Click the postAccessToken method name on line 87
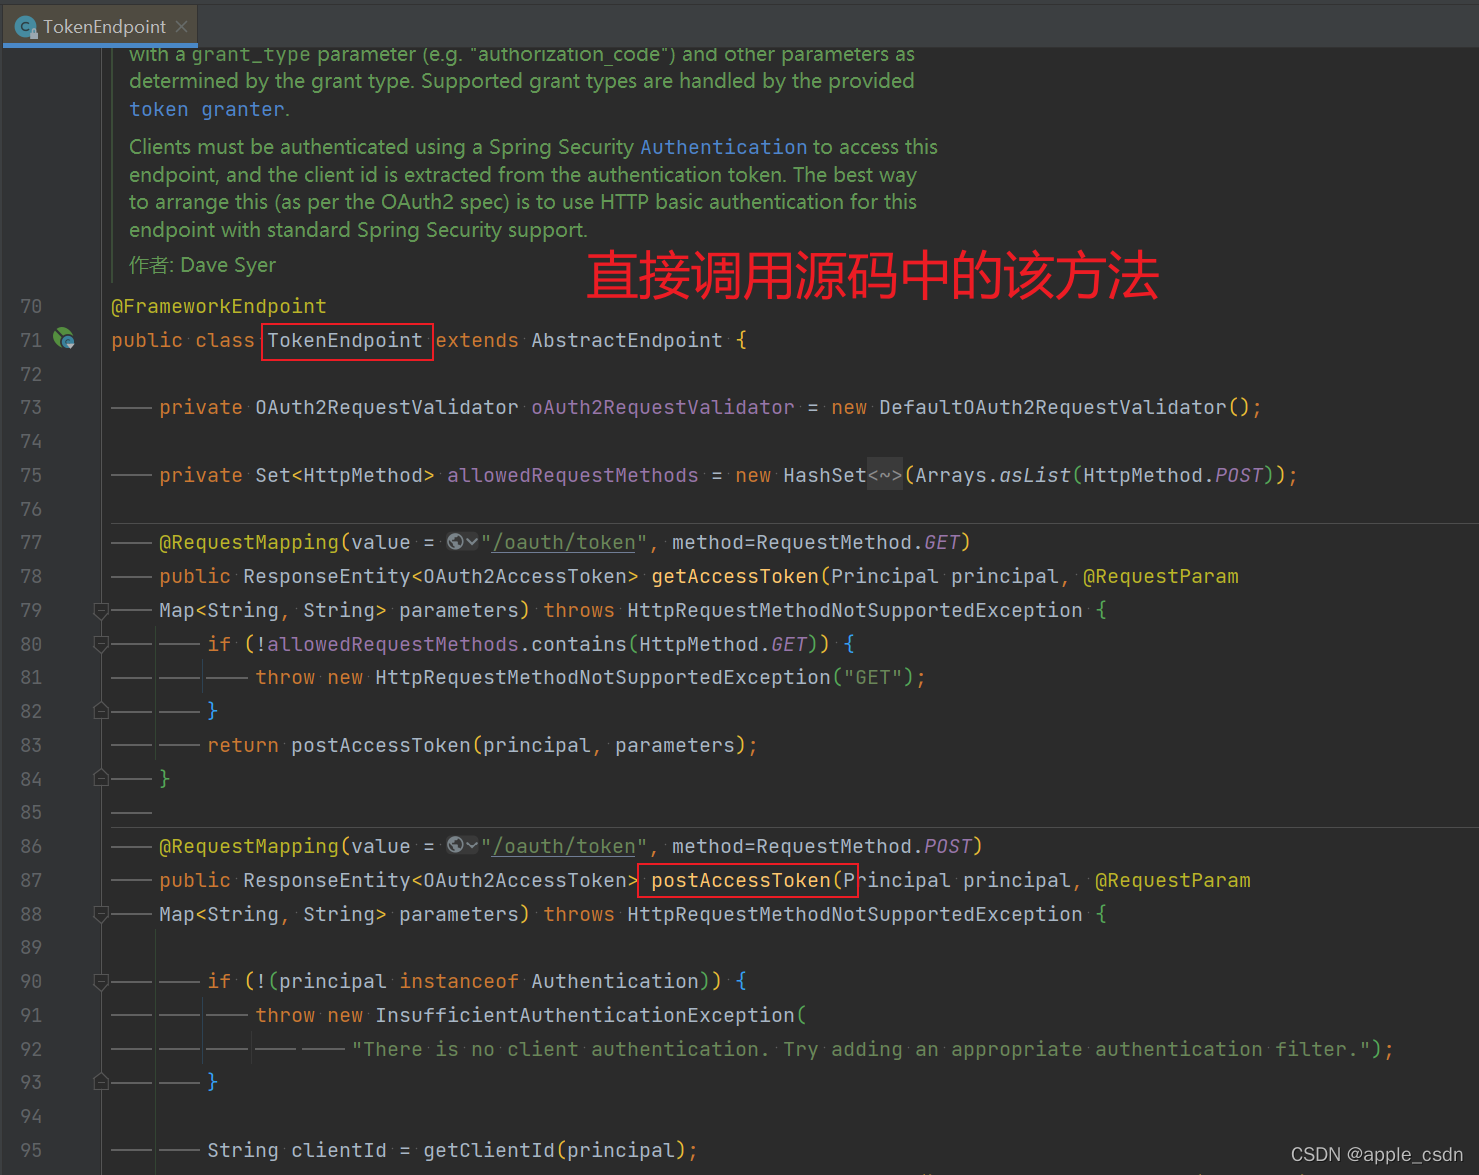The height and width of the screenshot is (1175, 1479). pos(741,880)
